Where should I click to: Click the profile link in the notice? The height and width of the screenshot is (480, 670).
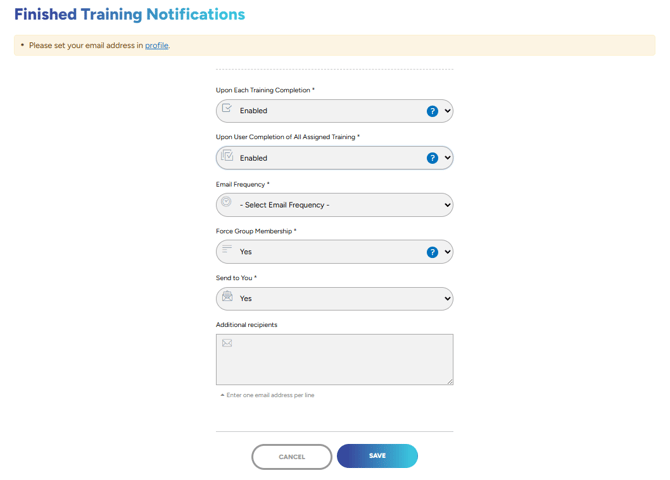click(156, 45)
